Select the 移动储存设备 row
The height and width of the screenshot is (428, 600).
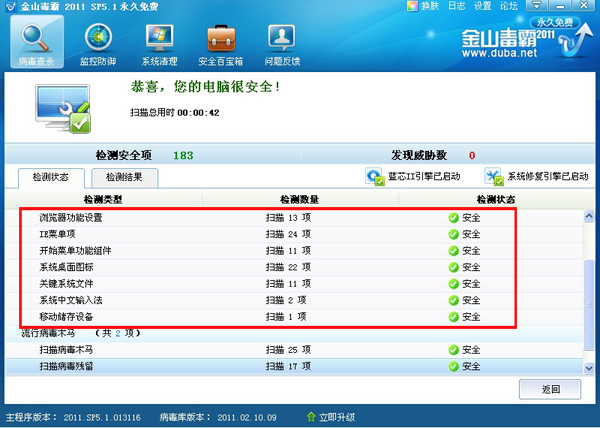294,317
